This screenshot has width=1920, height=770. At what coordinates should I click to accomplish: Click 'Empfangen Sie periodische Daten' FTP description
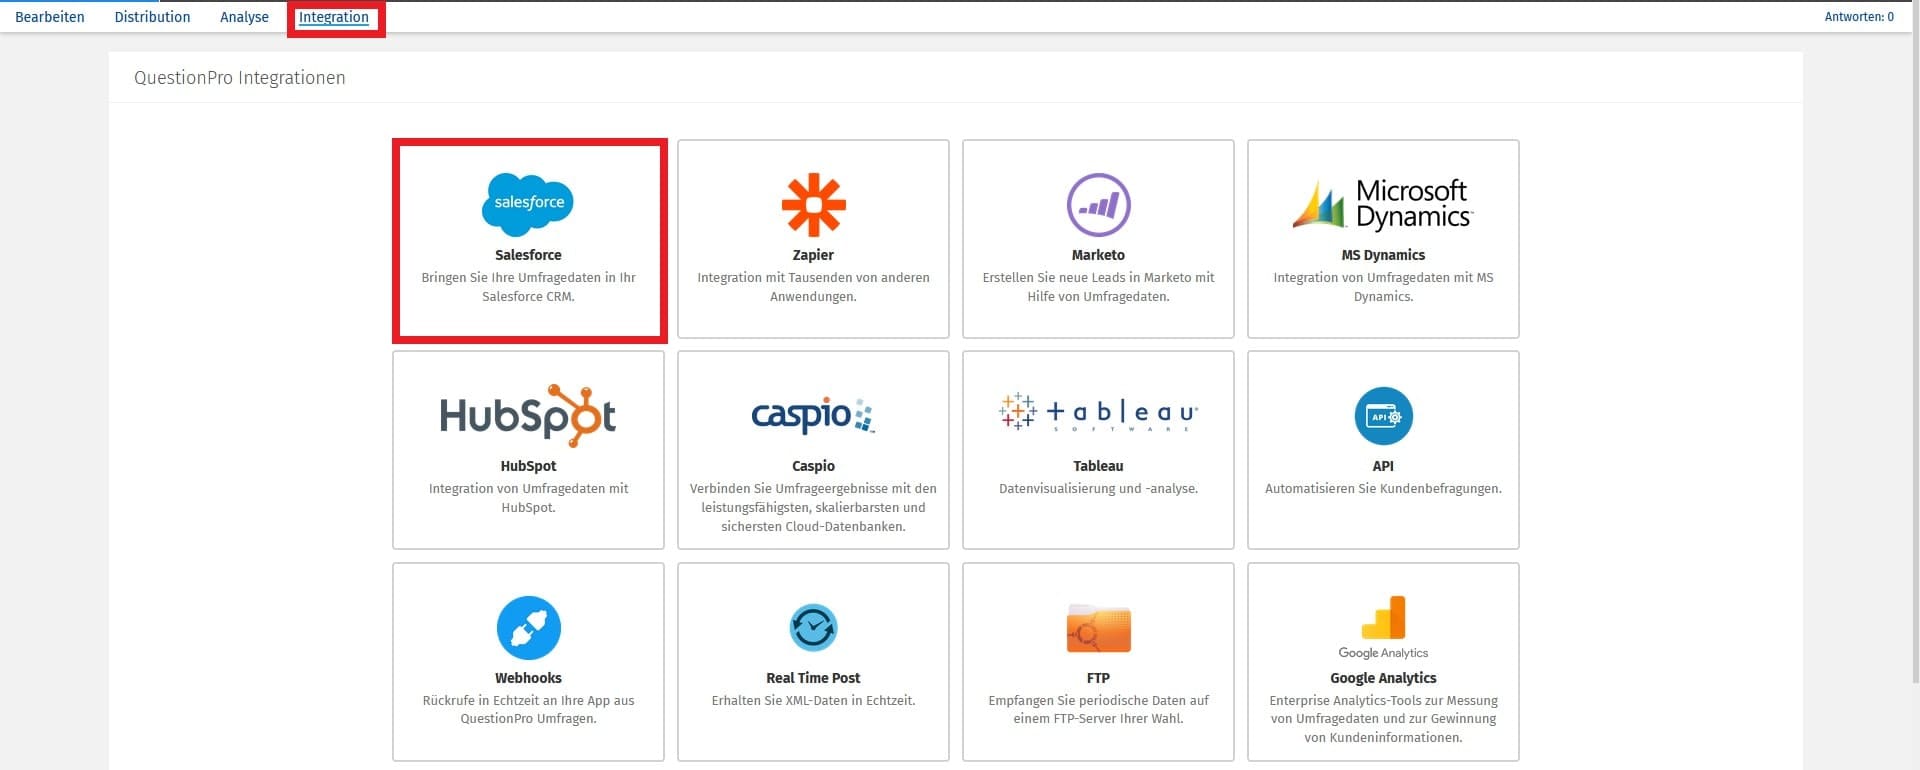click(x=1098, y=710)
